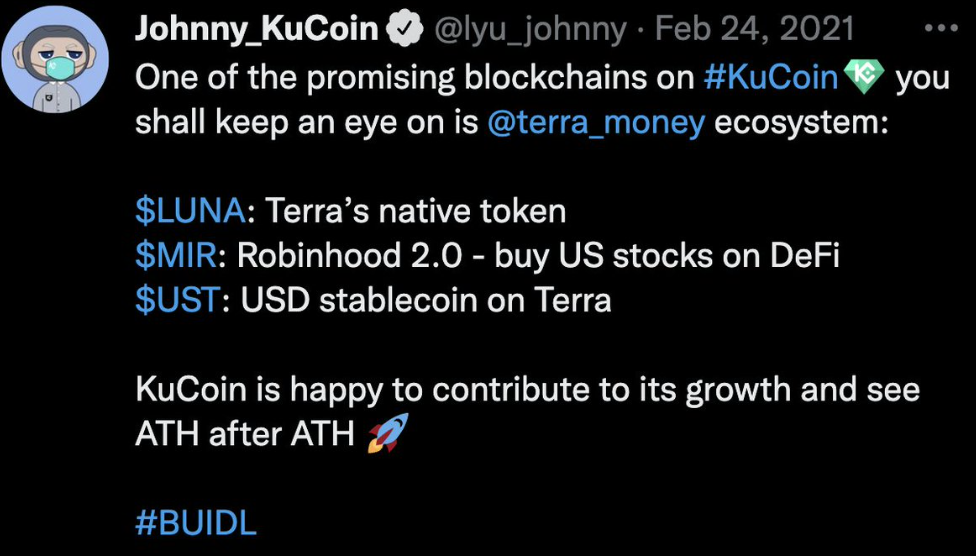The height and width of the screenshot is (556, 976).
Task: Open the tweet's three-dot more options menu
Action: click(x=942, y=28)
